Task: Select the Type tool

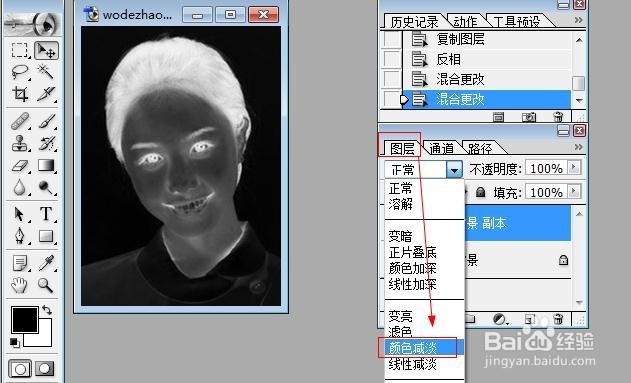Action: [x=46, y=214]
